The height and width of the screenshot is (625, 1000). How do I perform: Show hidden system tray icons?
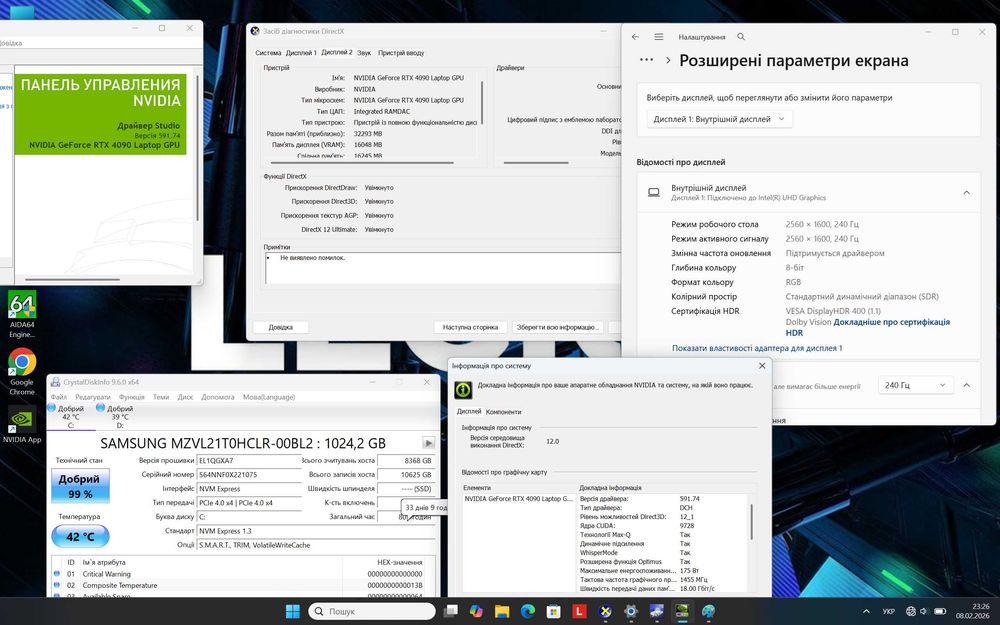click(x=865, y=611)
